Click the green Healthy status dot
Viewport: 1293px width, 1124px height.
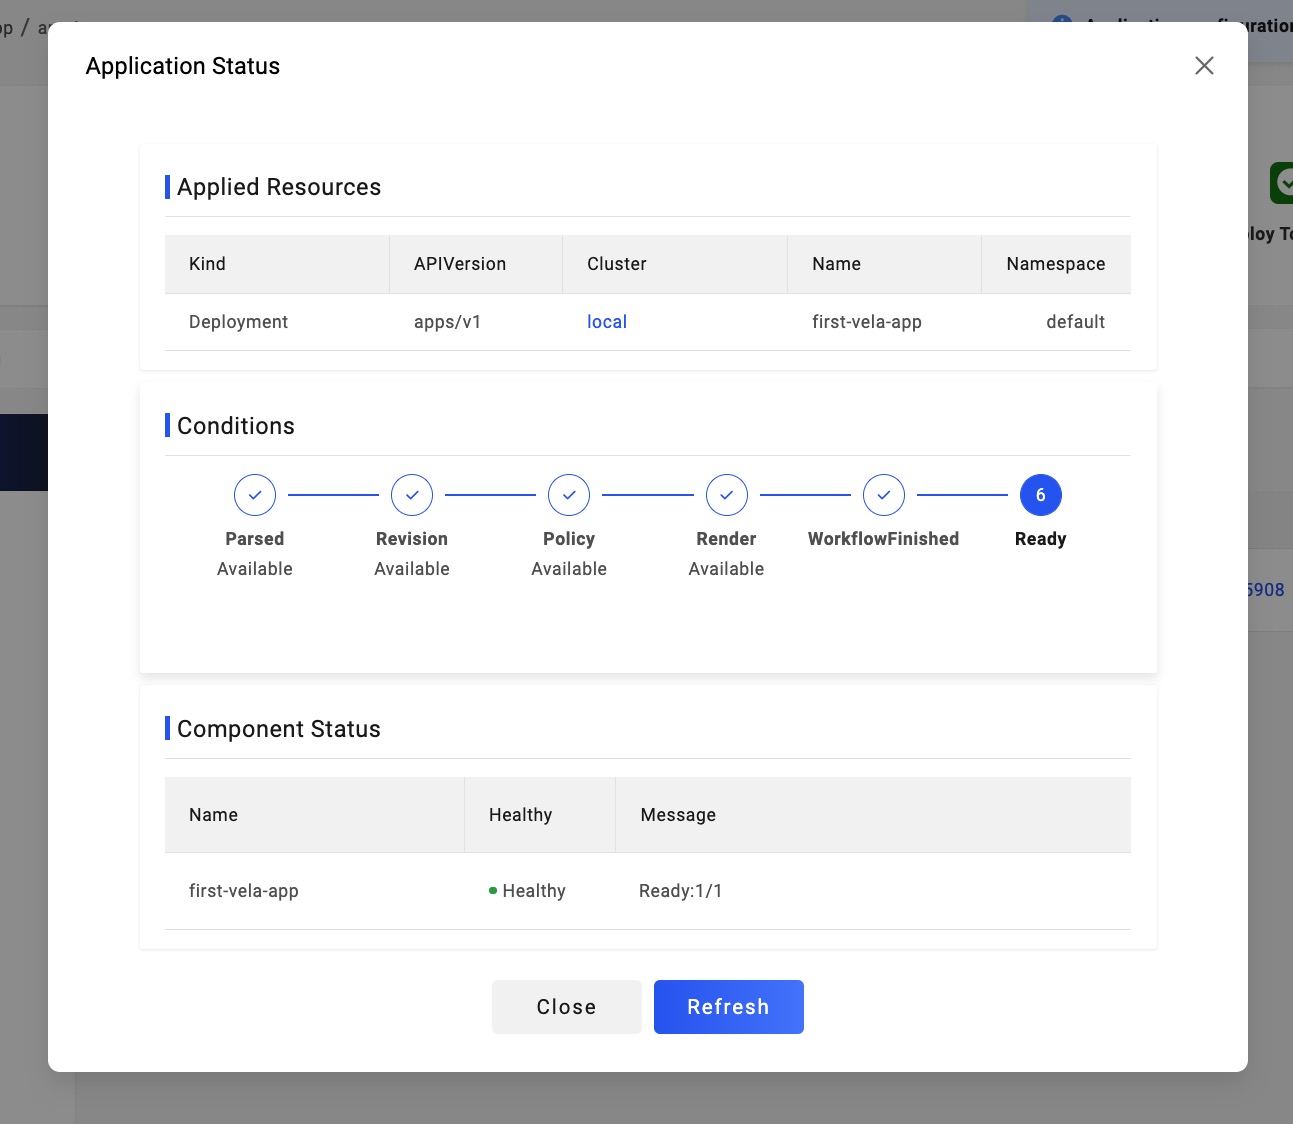tap(493, 890)
